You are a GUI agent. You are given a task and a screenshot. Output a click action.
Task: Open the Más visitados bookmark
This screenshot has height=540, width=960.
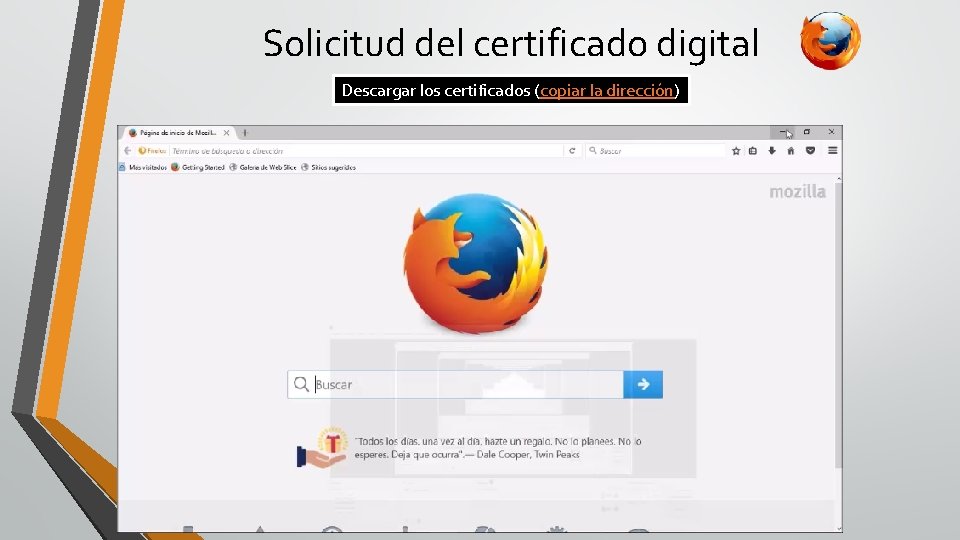tap(143, 167)
